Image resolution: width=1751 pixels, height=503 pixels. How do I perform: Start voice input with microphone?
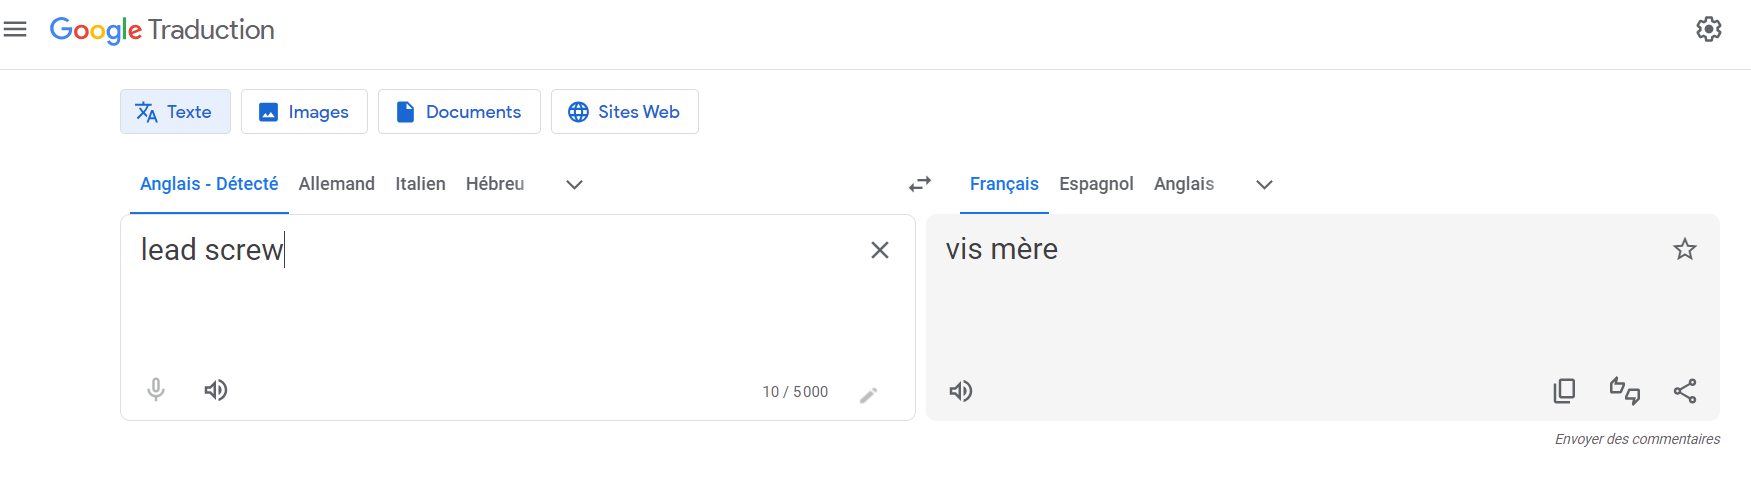[x=156, y=390]
